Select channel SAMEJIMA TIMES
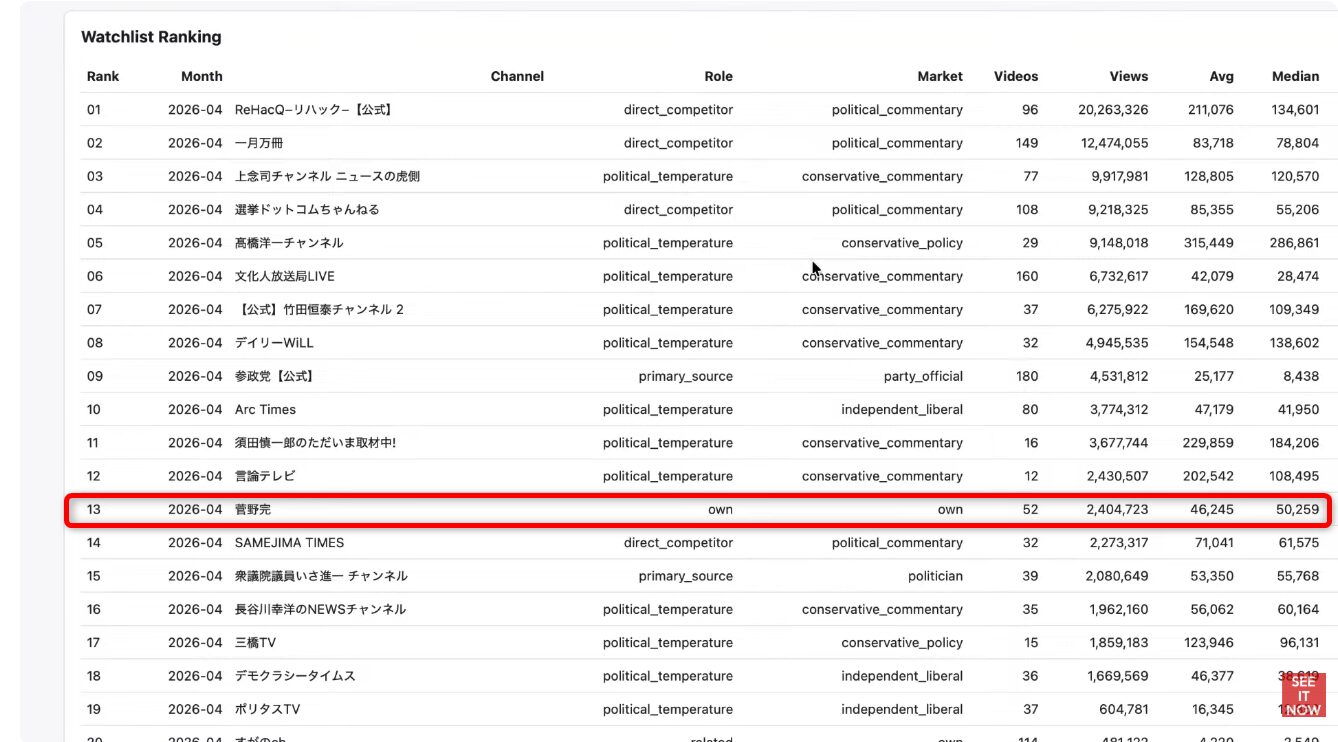This screenshot has height=742, width=1338. coord(289,543)
